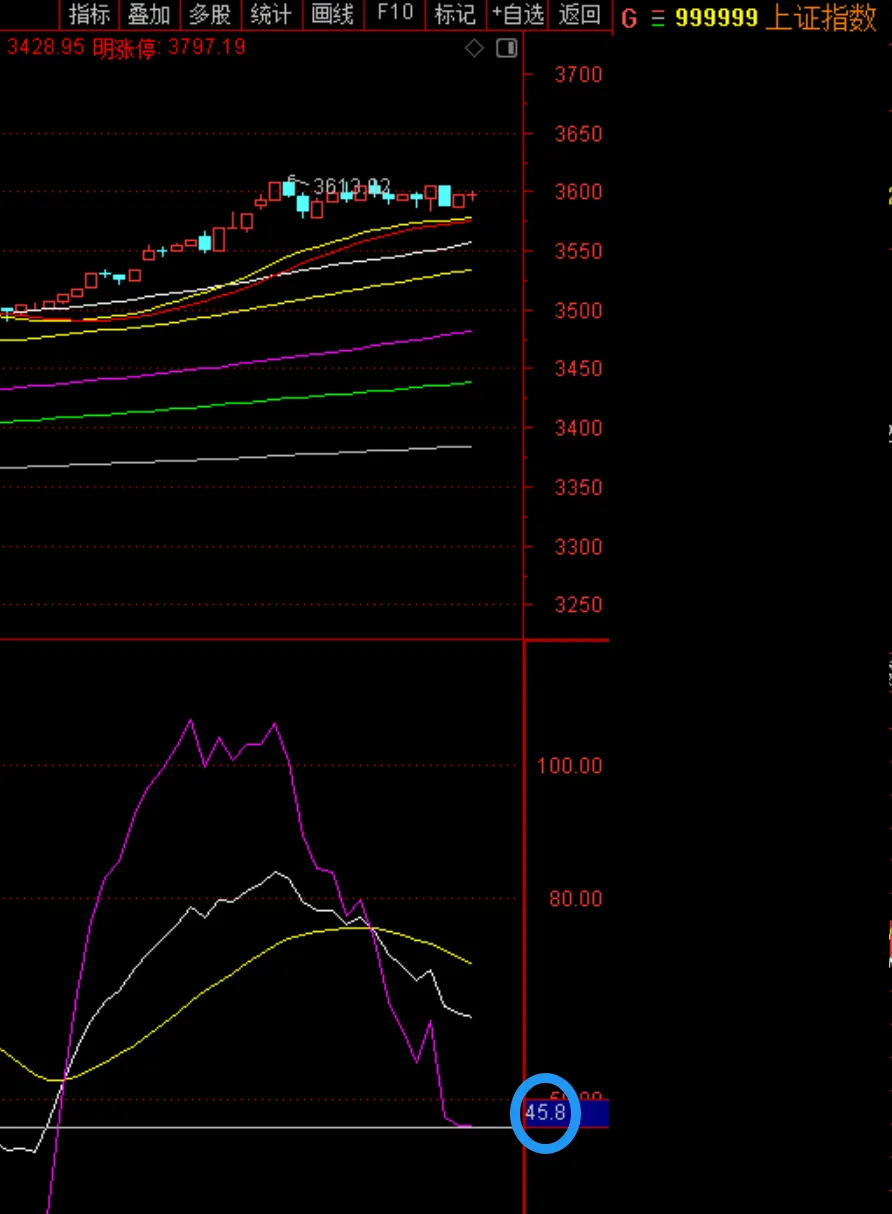Click the 3500 price axis label
Viewport: 892px width, 1214px height.
point(578,310)
